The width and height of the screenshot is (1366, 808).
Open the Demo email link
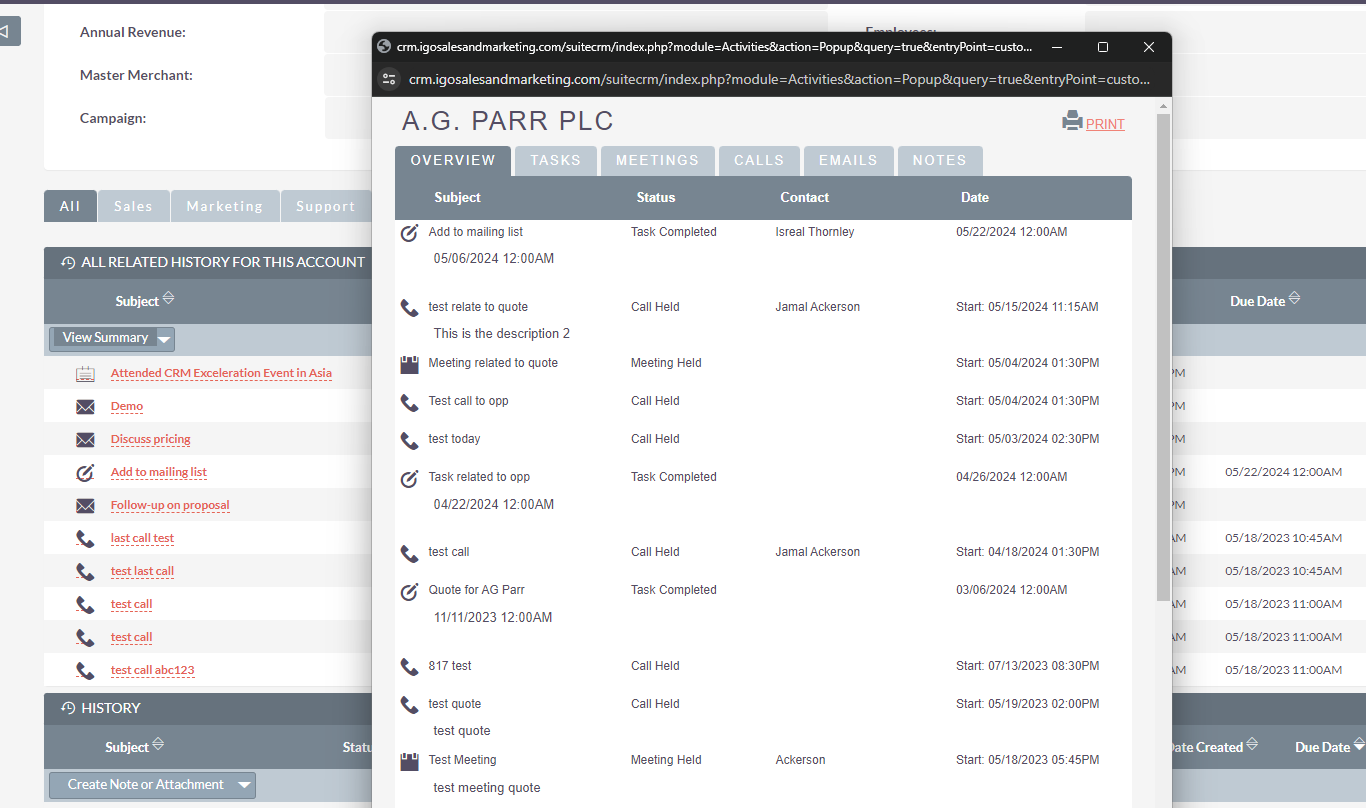[x=127, y=406]
